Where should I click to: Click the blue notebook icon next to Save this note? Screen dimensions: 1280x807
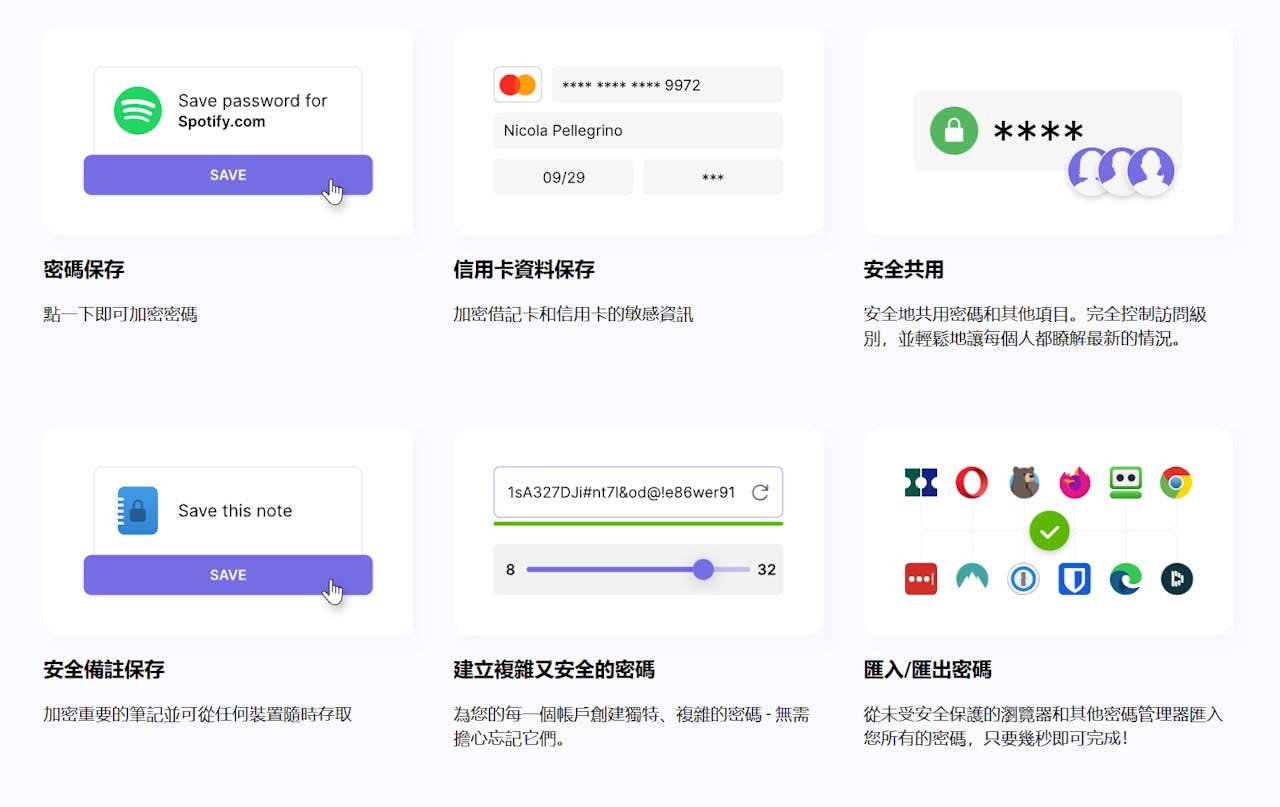(137, 510)
